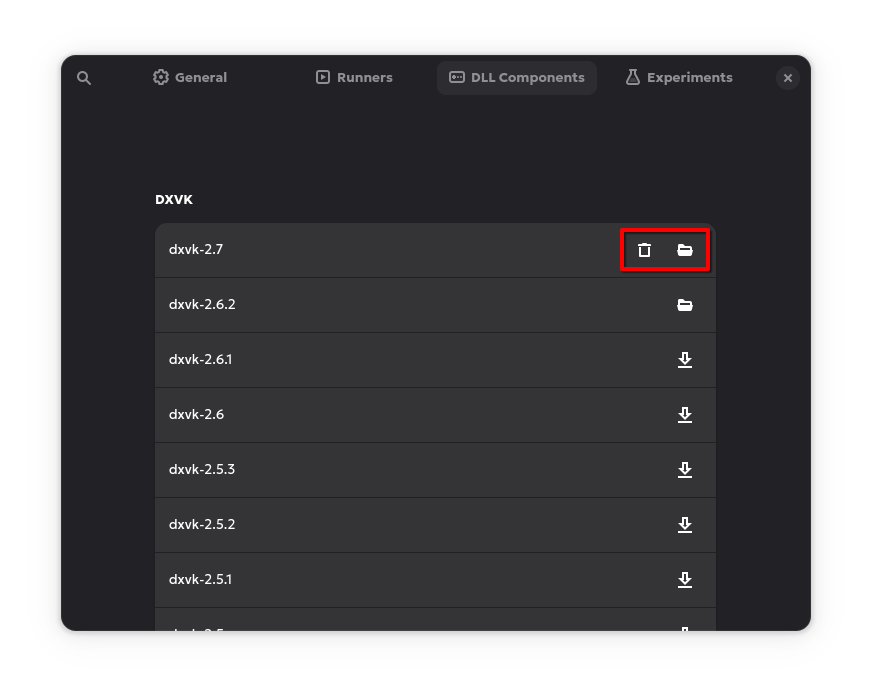872x698 pixels.
Task: Close the preferences dialog
Action: pos(788,78)
